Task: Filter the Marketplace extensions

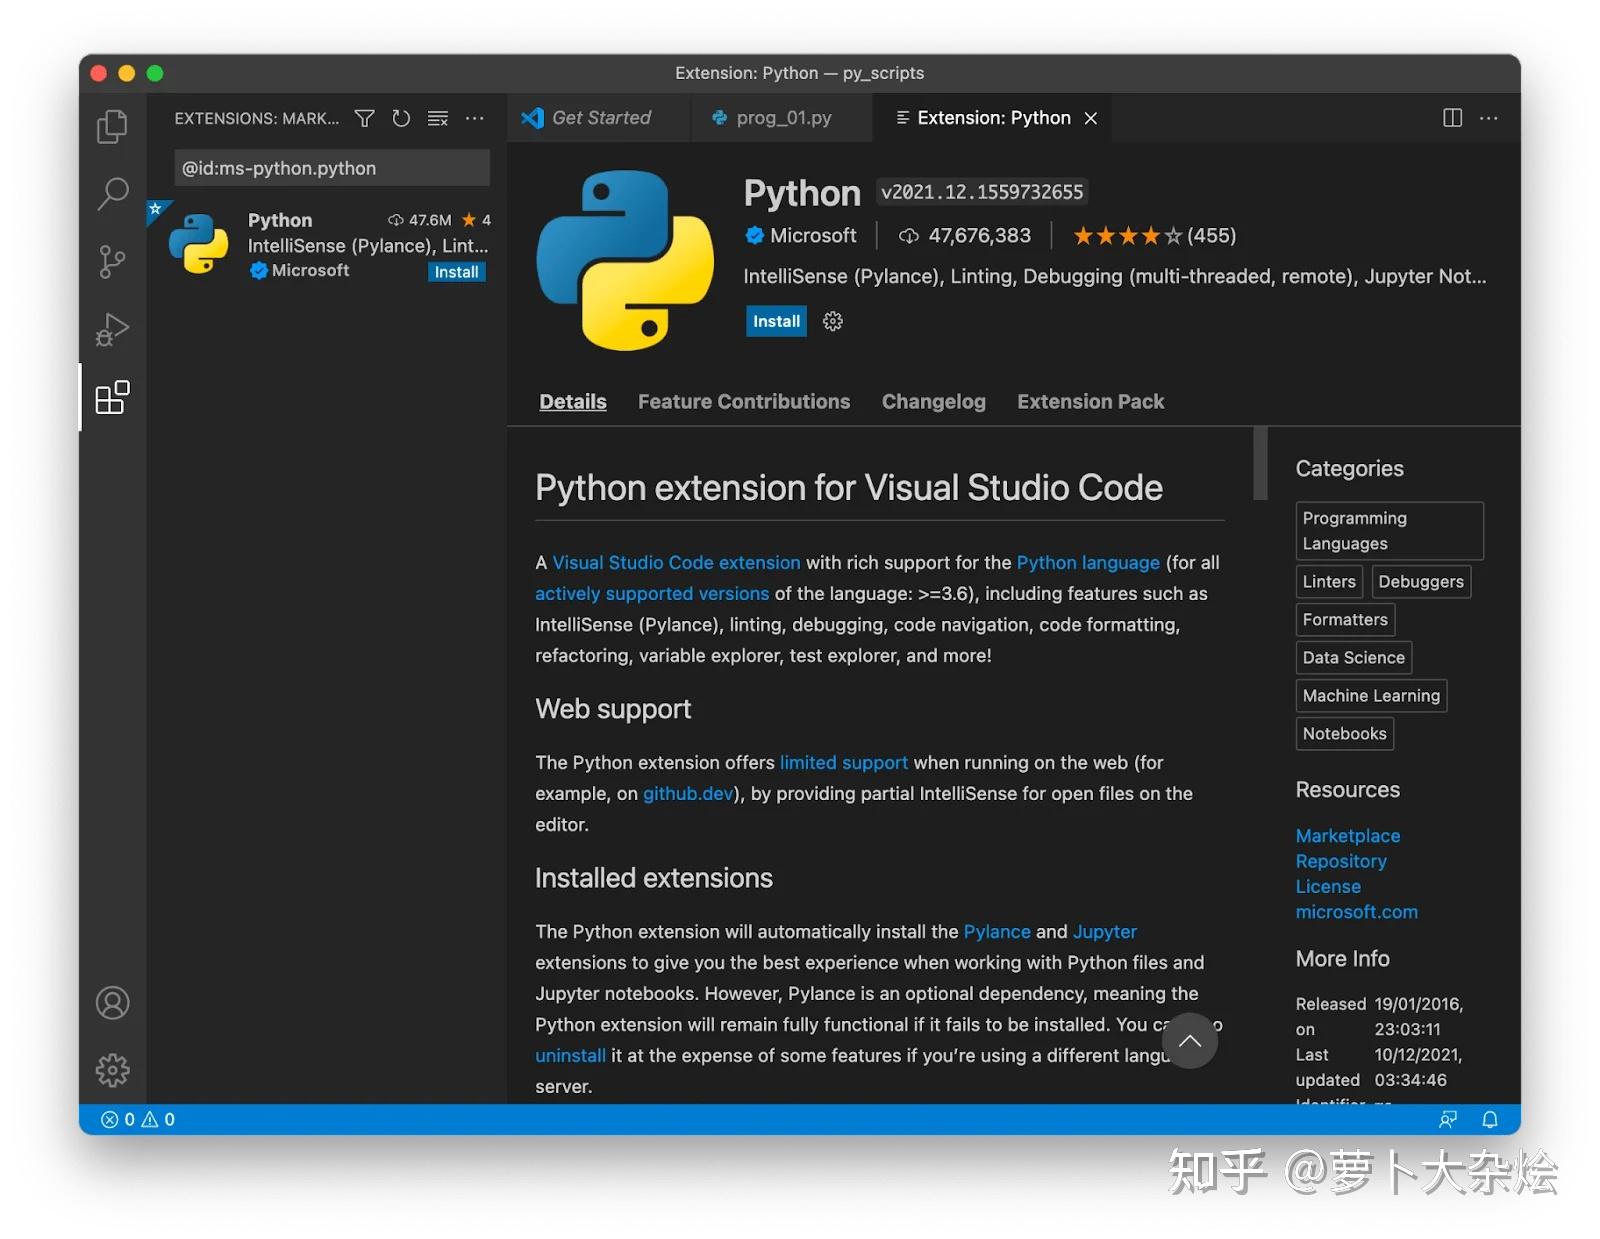Action: 364,118
